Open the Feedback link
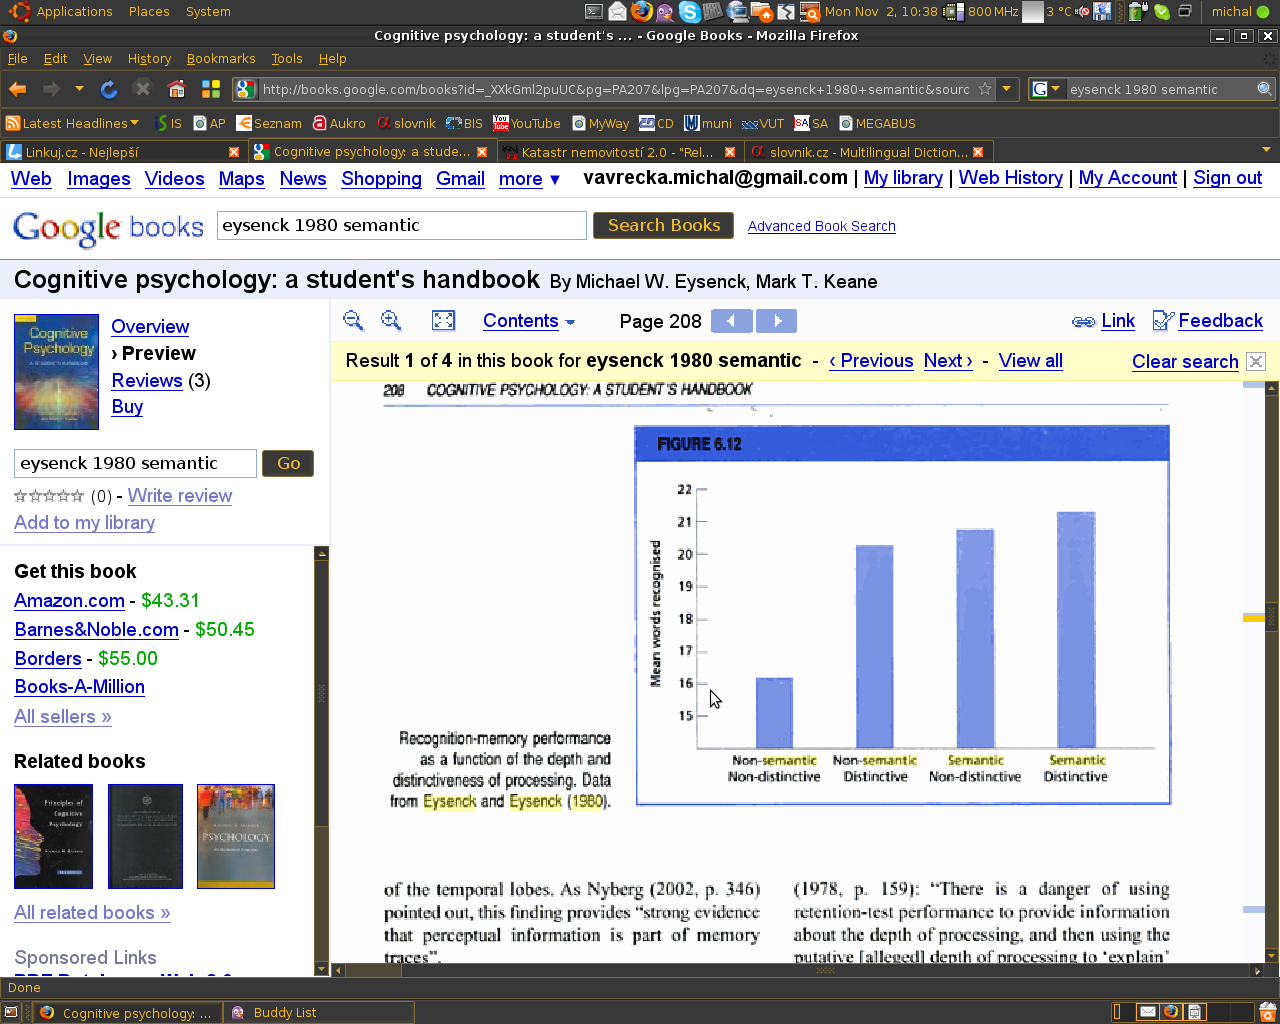1280x1024 pixels. [1208, 321]
